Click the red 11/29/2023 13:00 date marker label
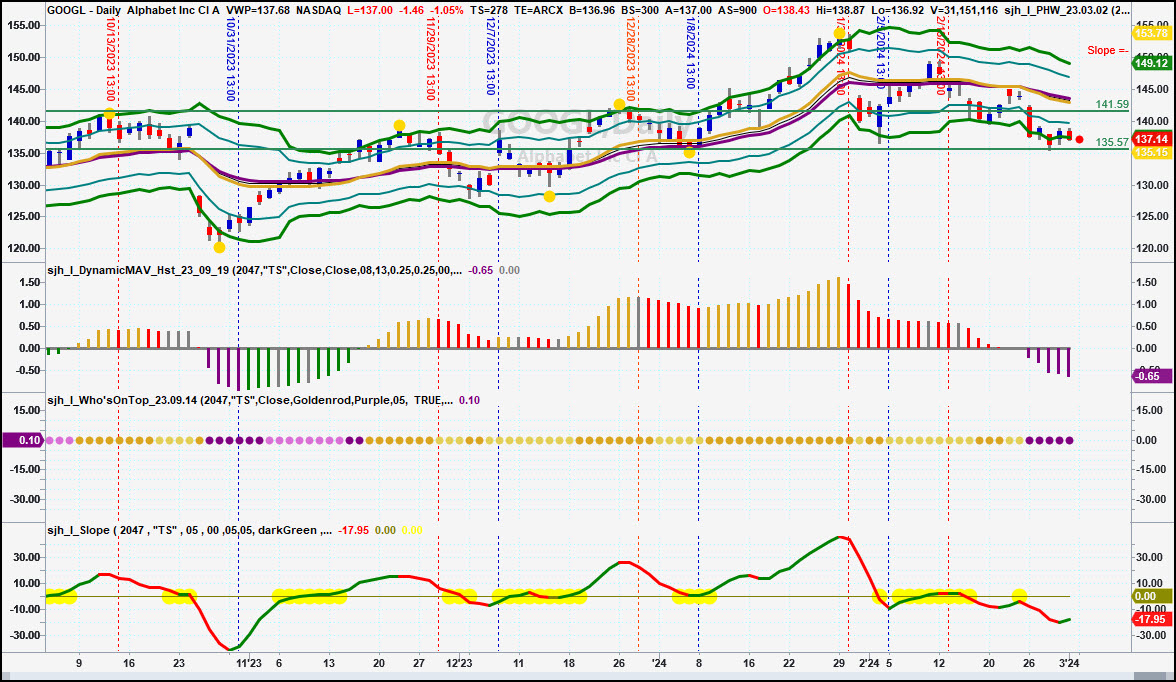This screenshot has height=682, width=1176. (x=430, y=61)
